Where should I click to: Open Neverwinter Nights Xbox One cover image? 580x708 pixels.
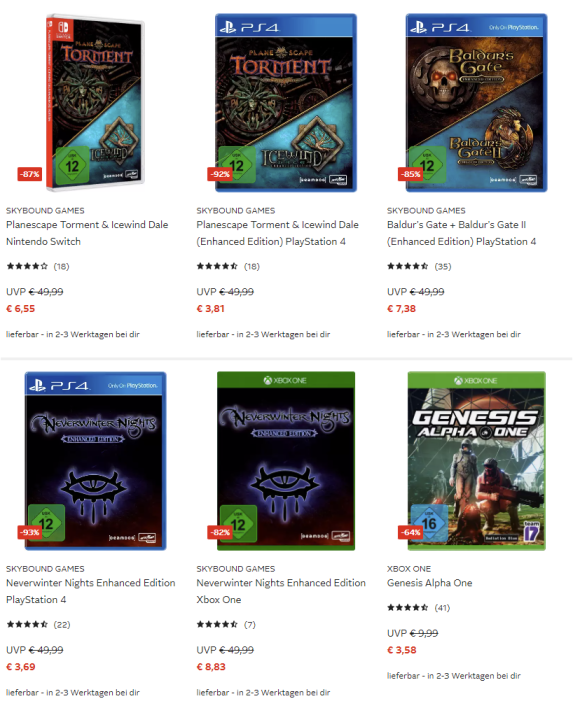click(x=286, y=461)
